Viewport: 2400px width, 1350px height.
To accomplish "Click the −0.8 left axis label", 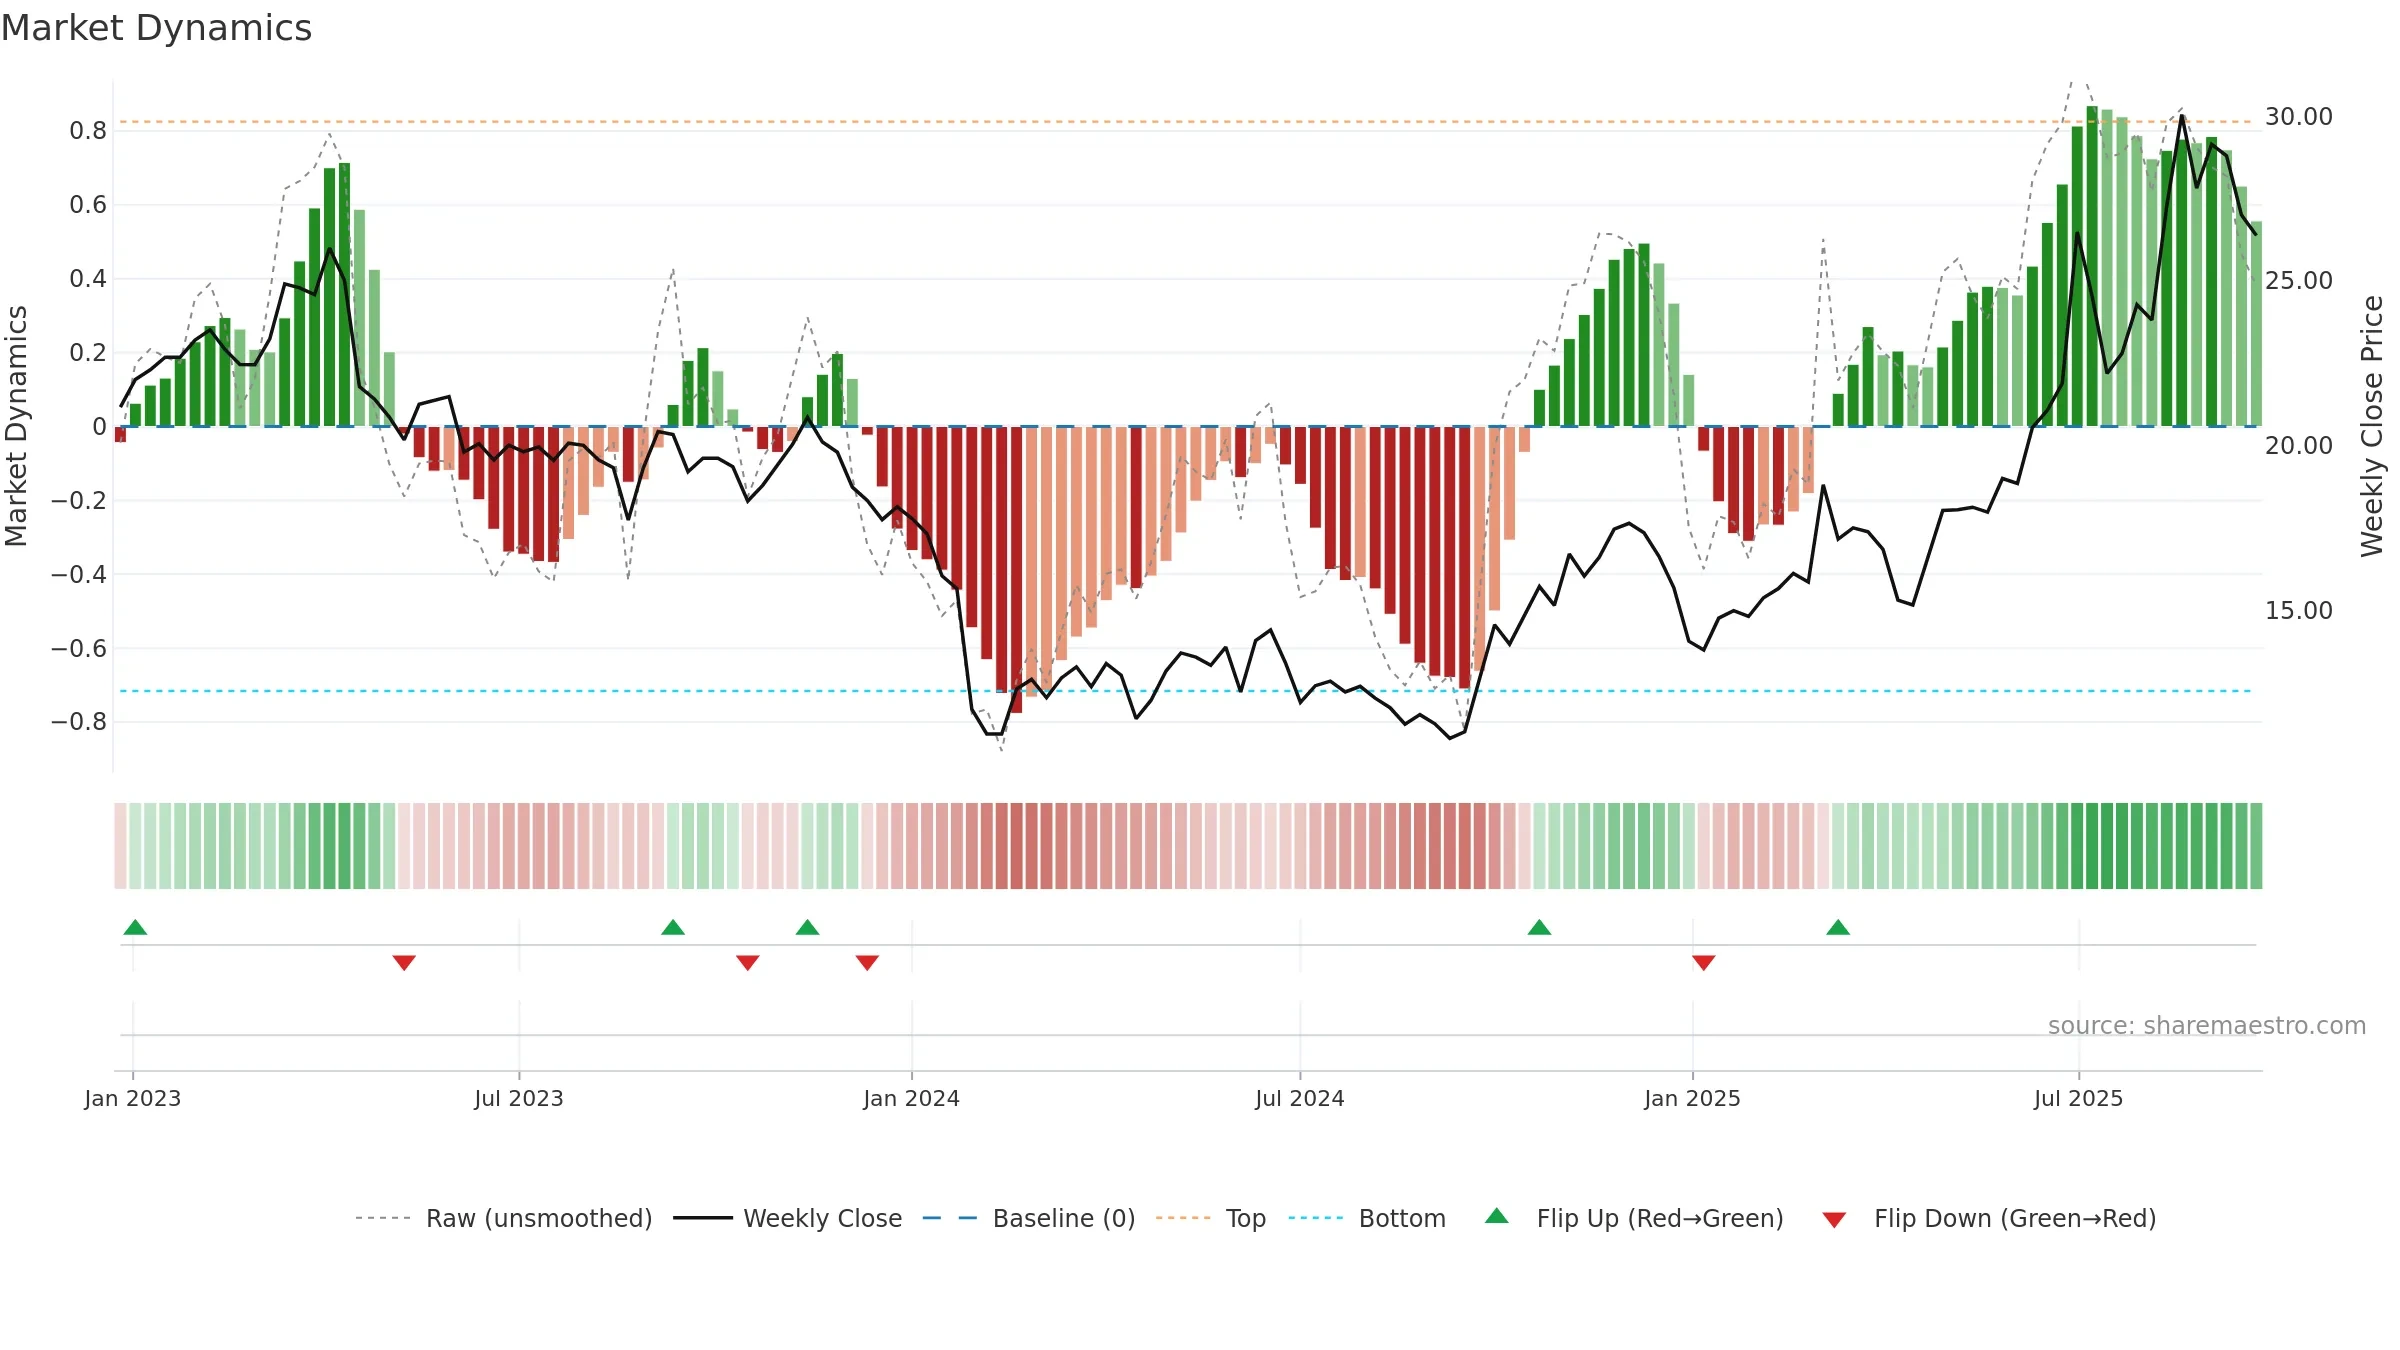I will [x=79, y=722].
